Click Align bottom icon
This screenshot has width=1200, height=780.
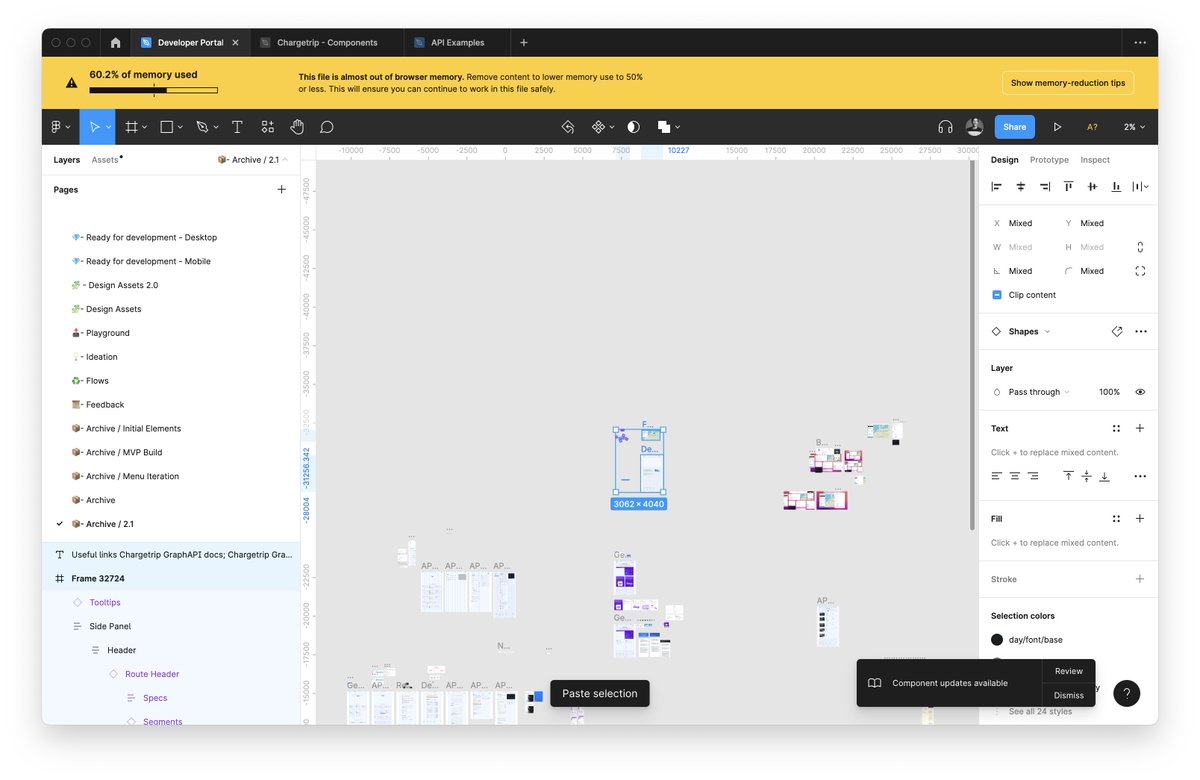1116,187
